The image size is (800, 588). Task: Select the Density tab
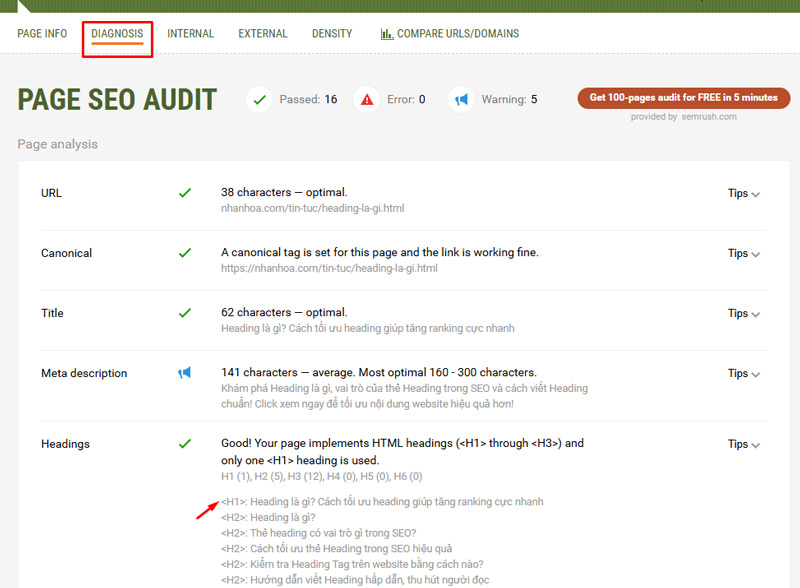(x=332, y=34)
